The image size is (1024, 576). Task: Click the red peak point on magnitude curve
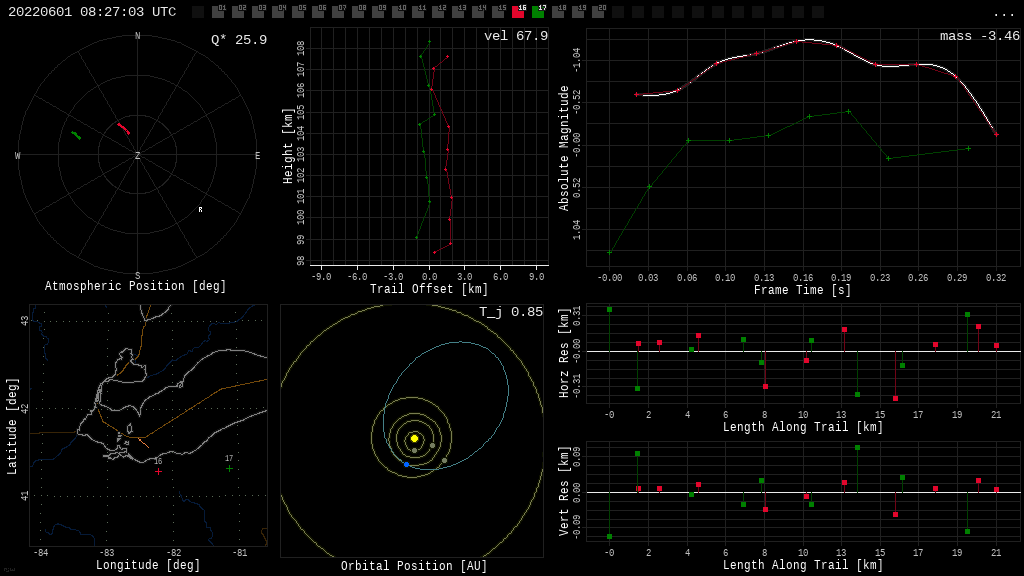pos(797,41)
